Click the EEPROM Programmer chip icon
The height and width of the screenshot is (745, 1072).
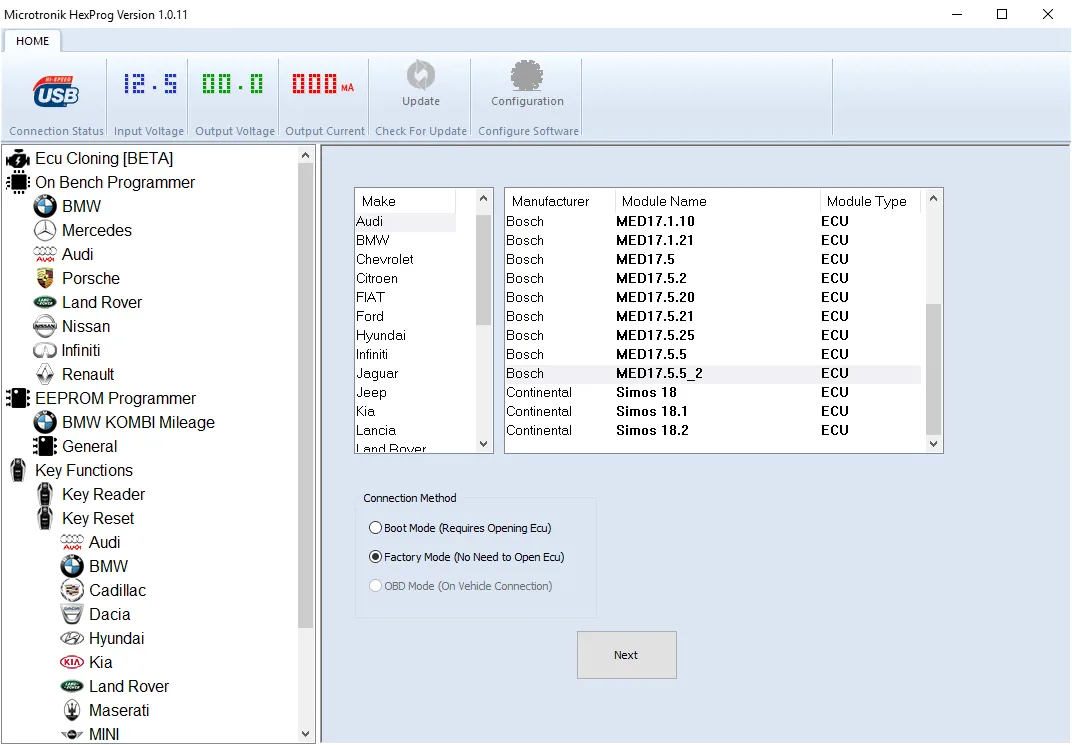coord(18,398)
